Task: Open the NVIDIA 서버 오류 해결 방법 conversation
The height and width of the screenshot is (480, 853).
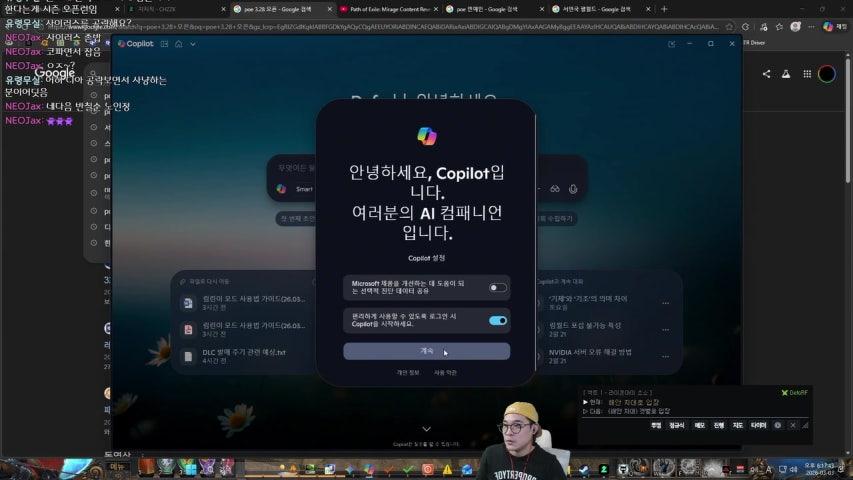Action: coord(590,356)
